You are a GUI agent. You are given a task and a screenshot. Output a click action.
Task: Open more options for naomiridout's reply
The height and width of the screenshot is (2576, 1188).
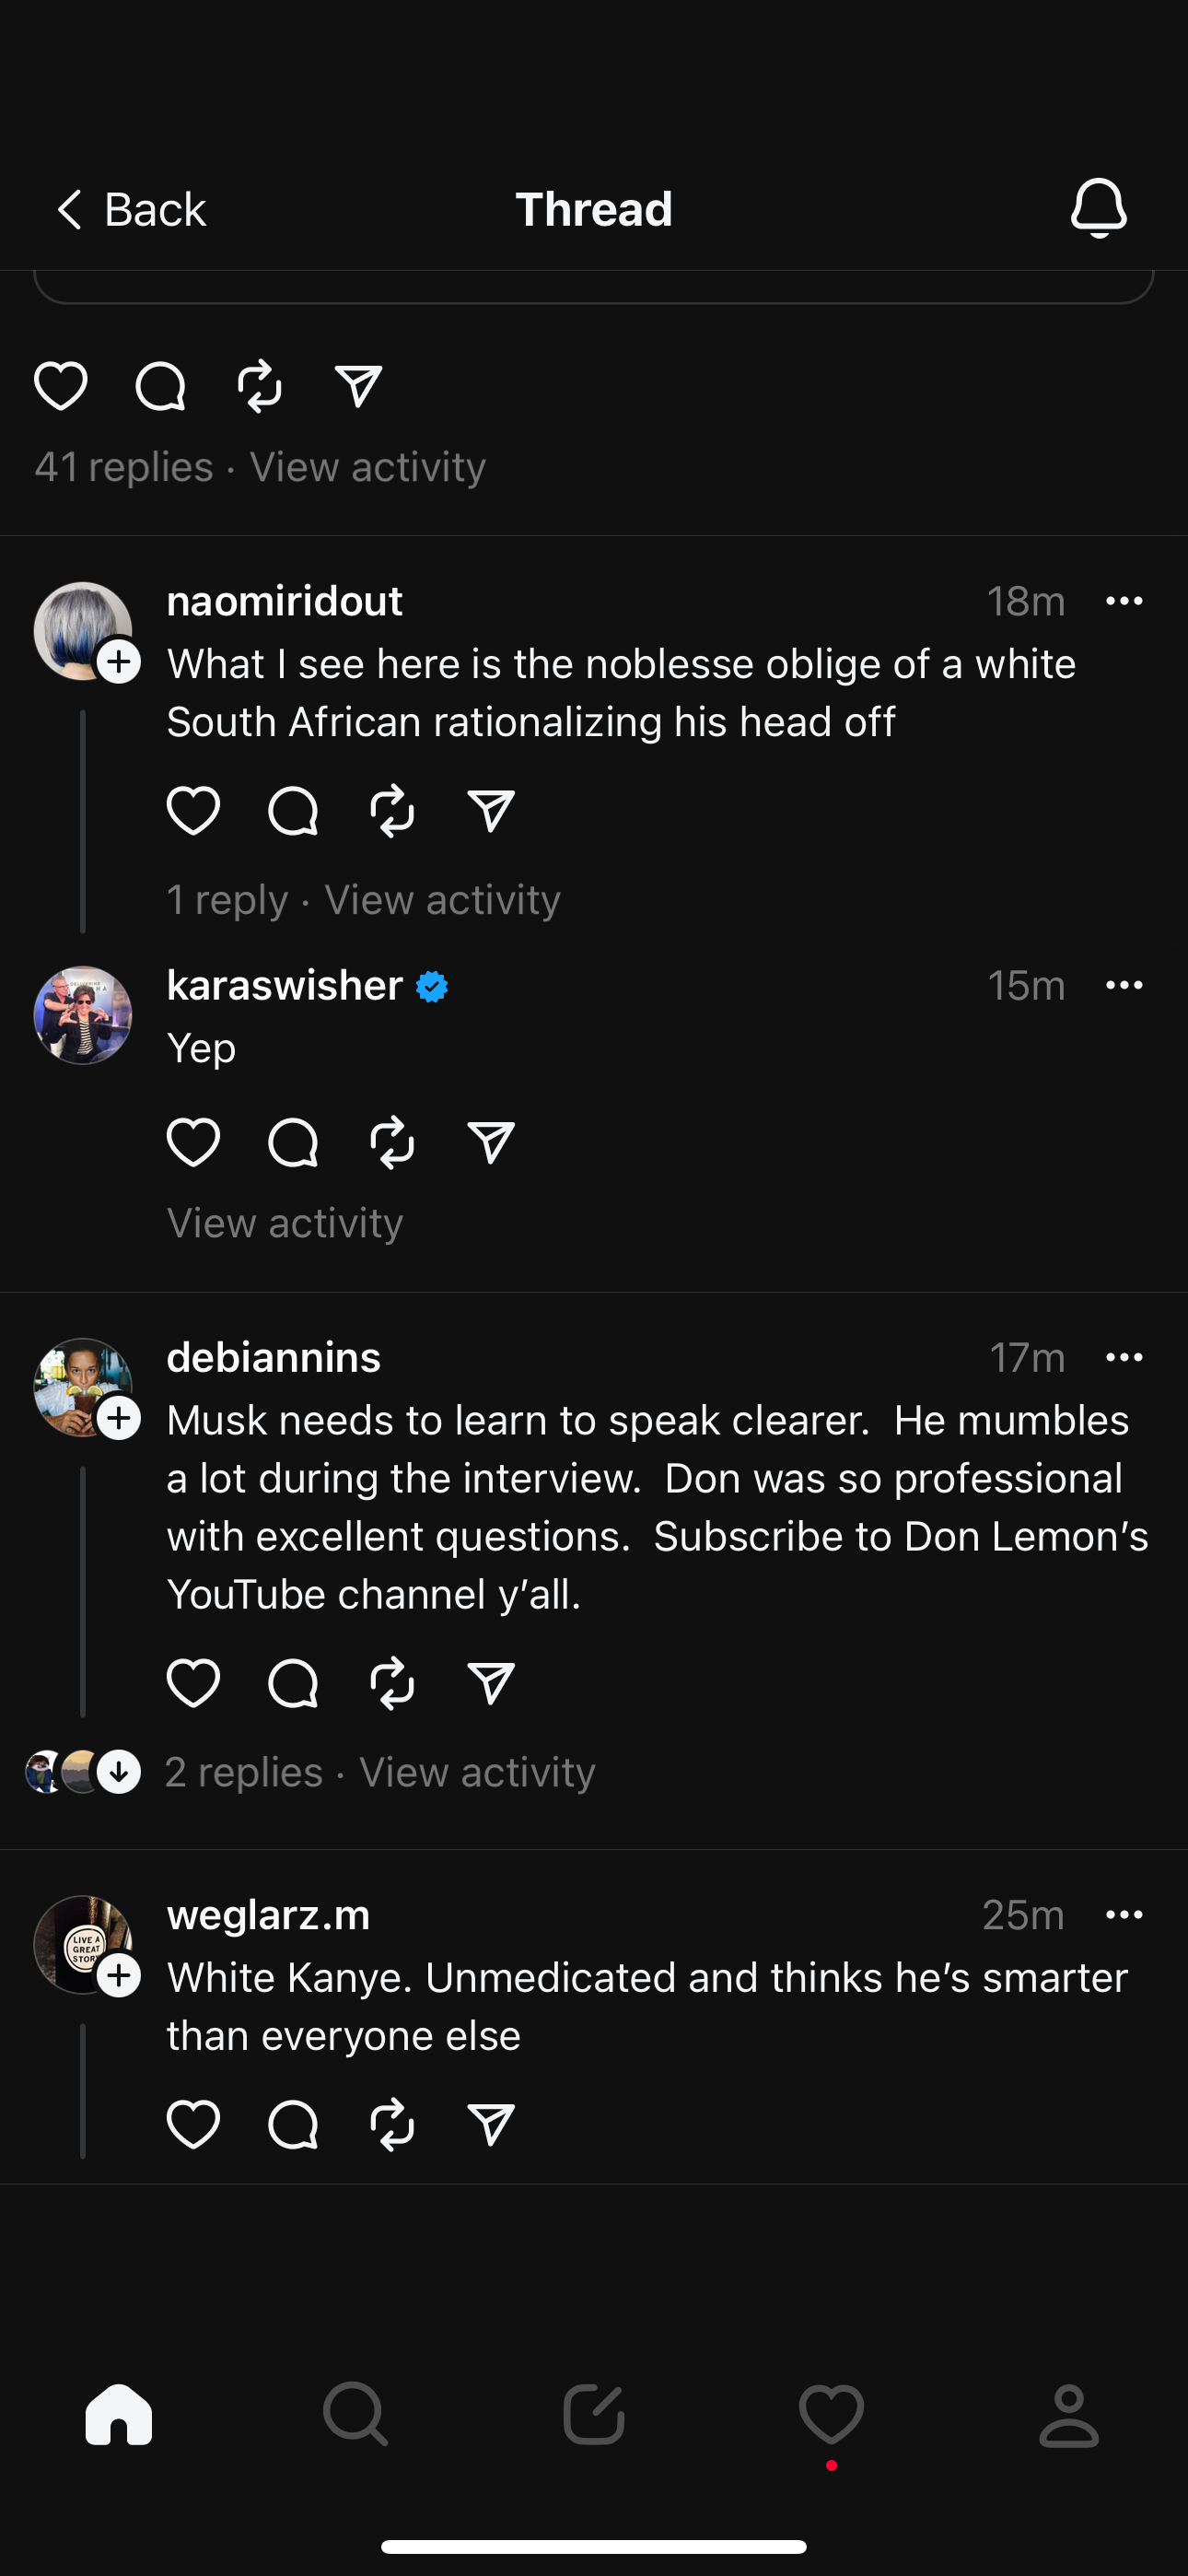pyautogui.click(x=1124, y=601)
